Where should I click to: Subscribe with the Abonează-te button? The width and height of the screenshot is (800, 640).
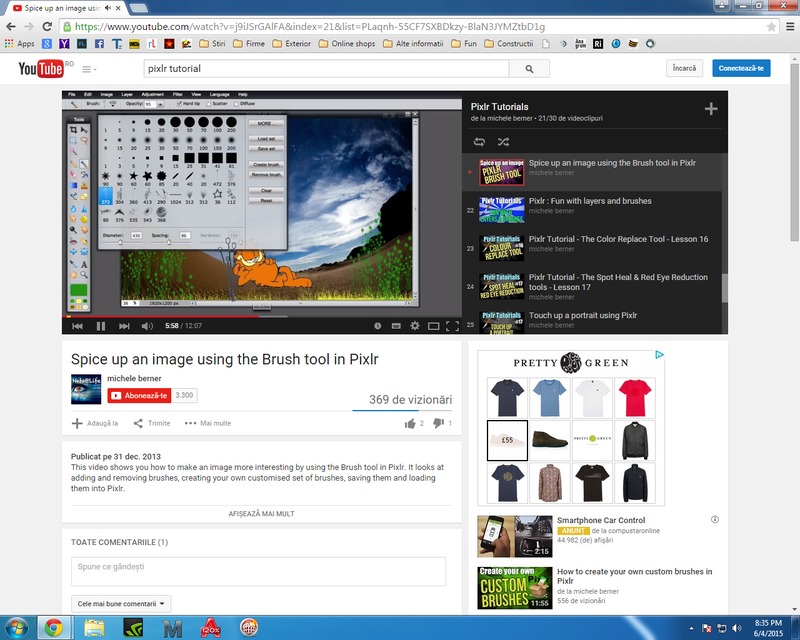tap(139, 395)
